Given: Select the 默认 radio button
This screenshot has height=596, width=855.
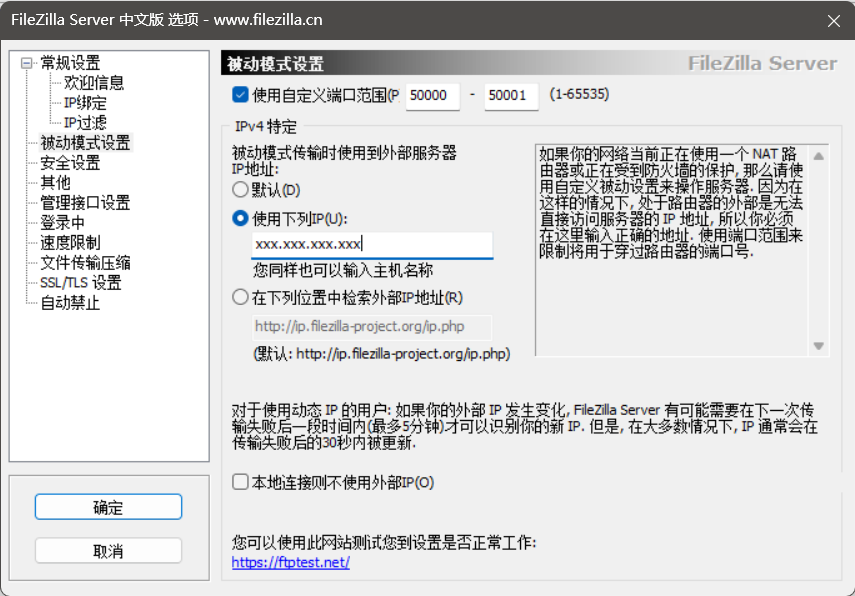Looking at the screenshot, I should [x=240, y=189].
